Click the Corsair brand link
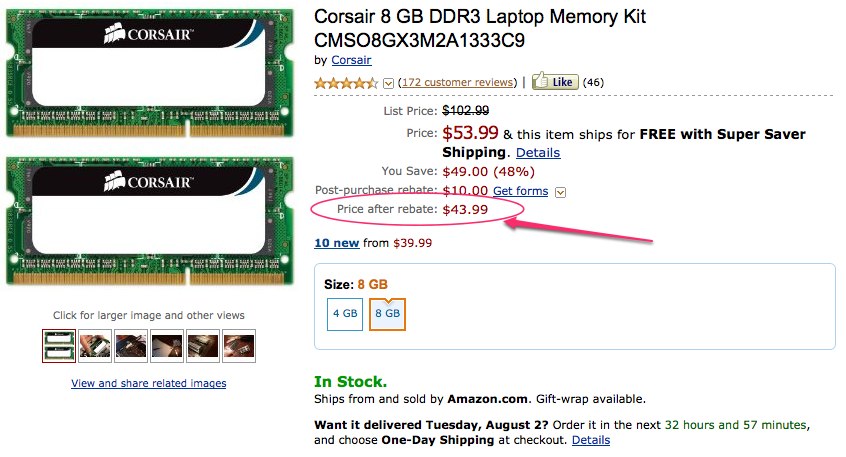846x457 pixels. pyautogui.click(x=351, y=60)
